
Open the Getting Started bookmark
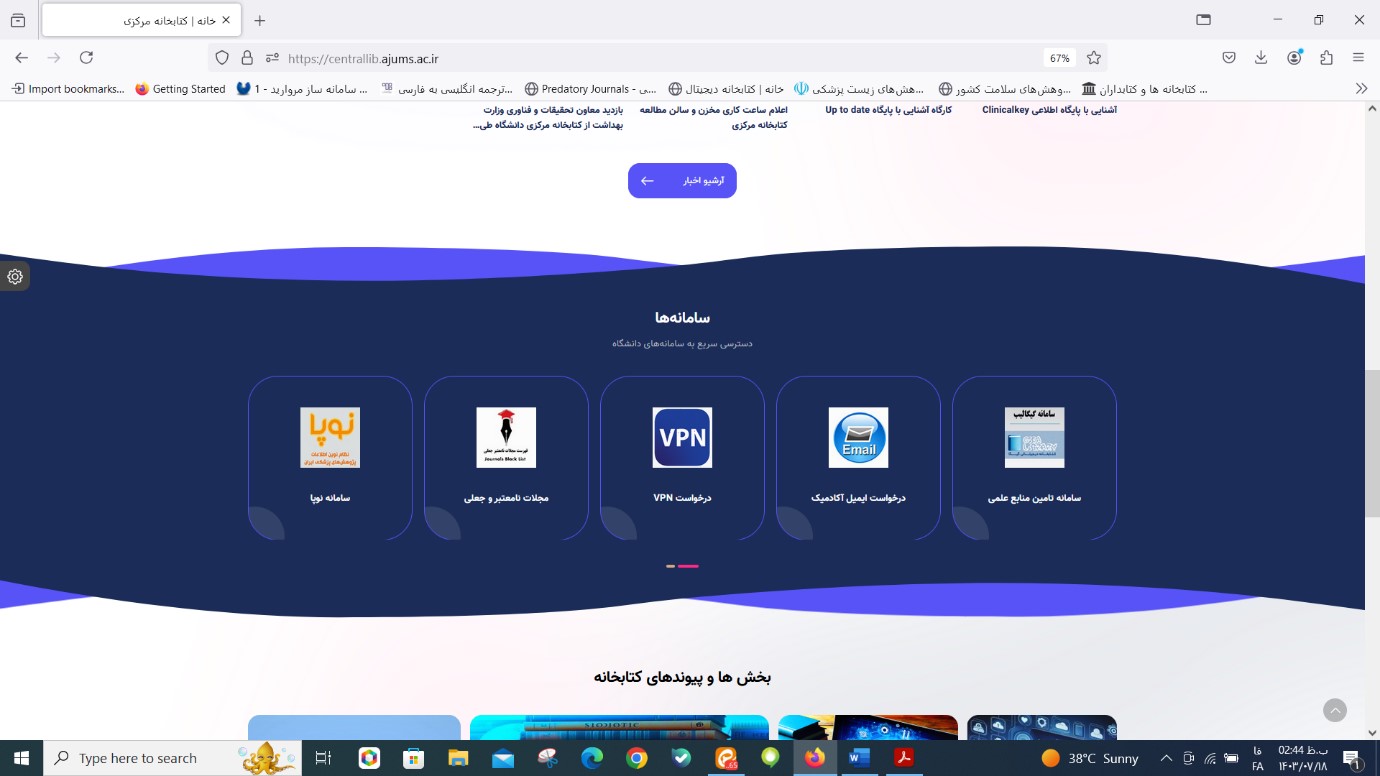coord(180,88)
